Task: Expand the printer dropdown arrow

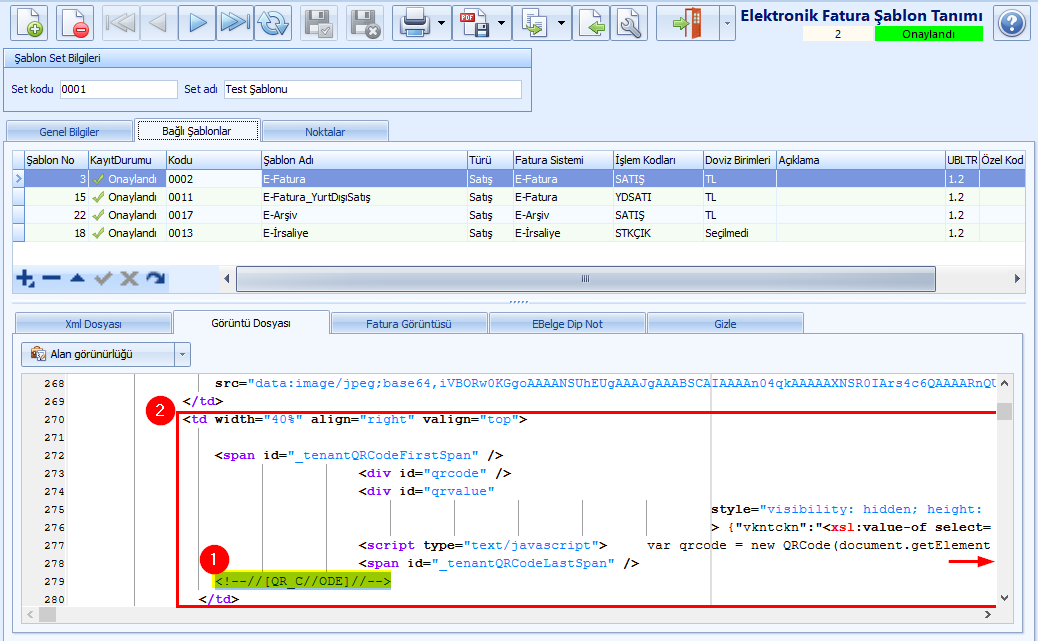Action: pyautogui.click(x=442, y=23)
